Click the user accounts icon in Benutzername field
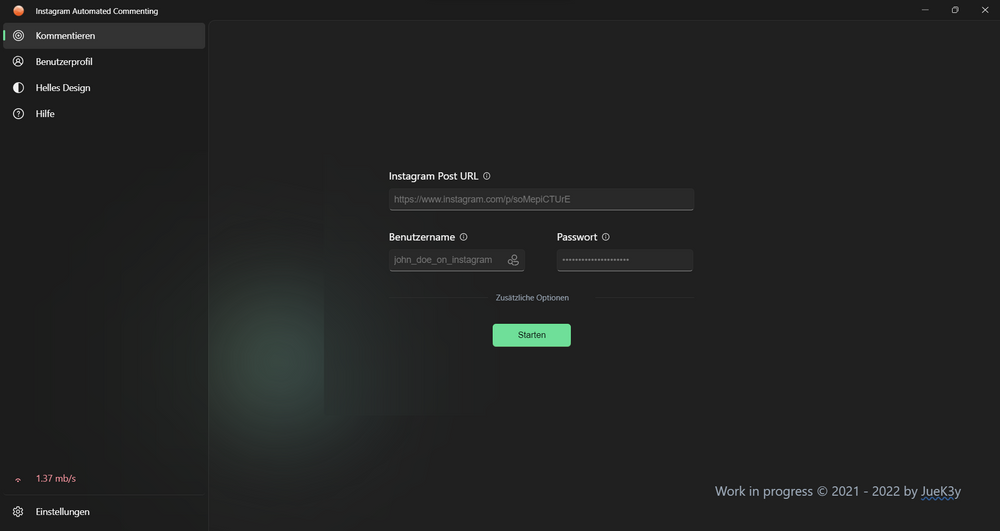The width and height of the screenshot is (1000, 531). 513,260
